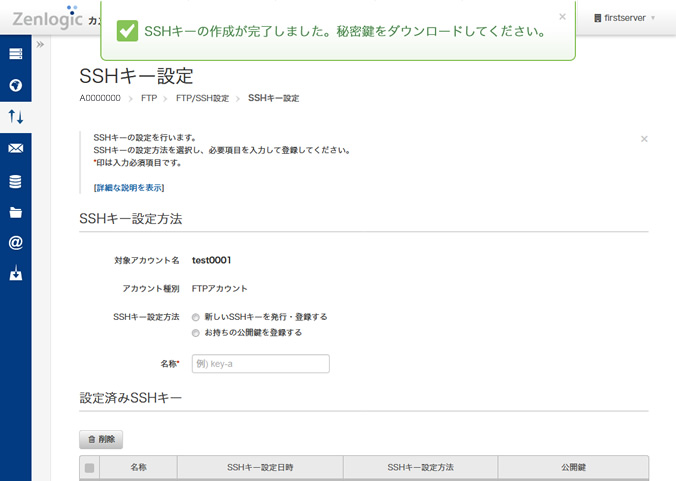Screen dimensions: 676x481
Task: Sort by 名称 column header
Action: 138,467
